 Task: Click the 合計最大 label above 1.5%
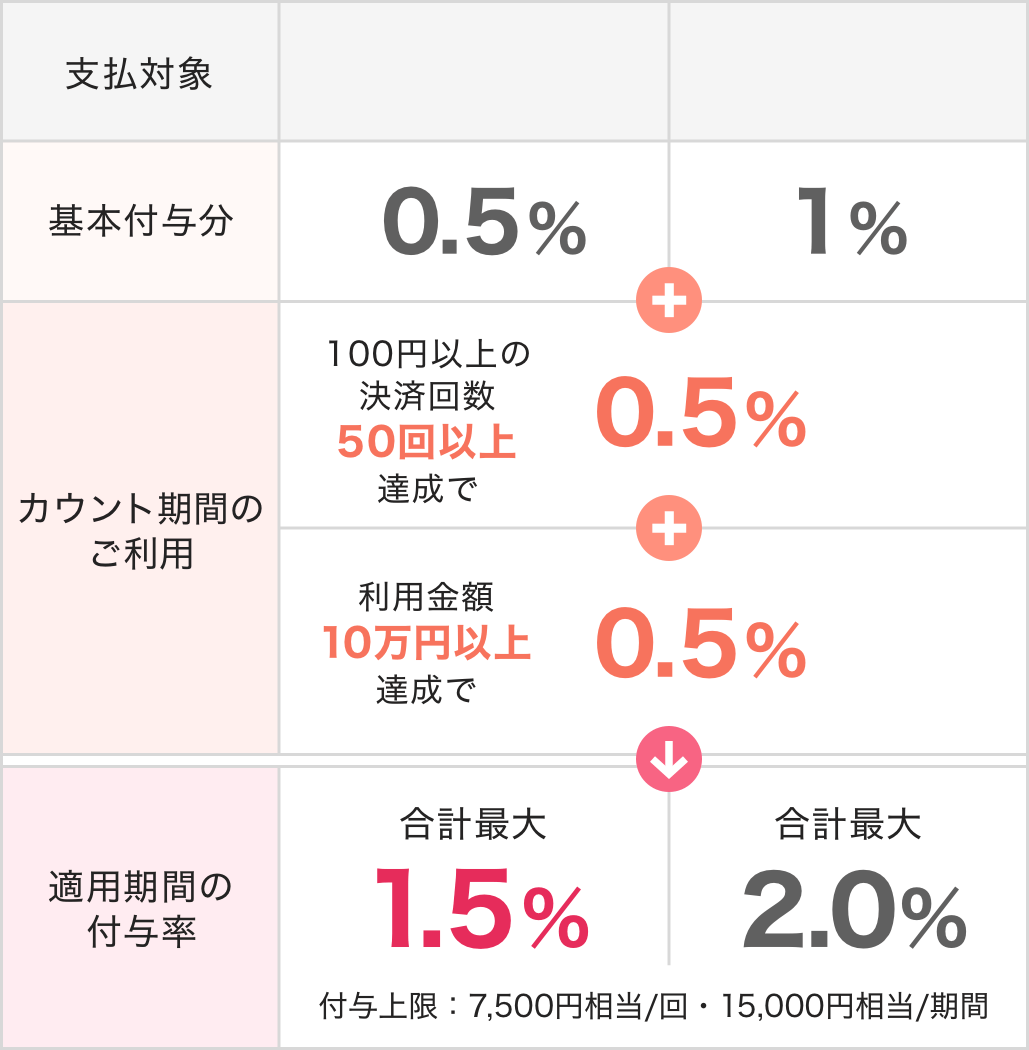tap(473, 824)
